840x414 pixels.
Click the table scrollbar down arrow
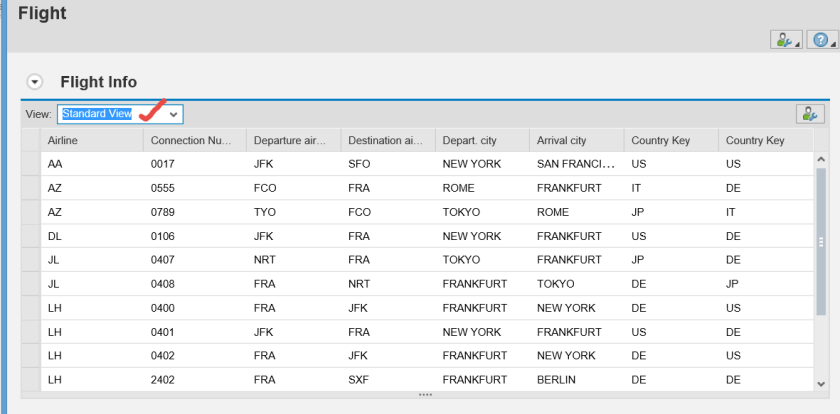[821, 383]
